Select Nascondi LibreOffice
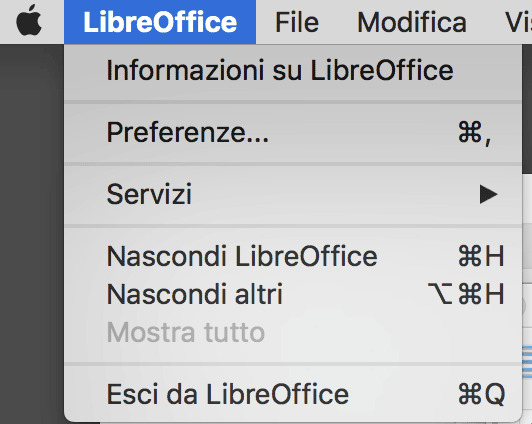The height and width of the screenshot is (424, 532). (293, 256)
